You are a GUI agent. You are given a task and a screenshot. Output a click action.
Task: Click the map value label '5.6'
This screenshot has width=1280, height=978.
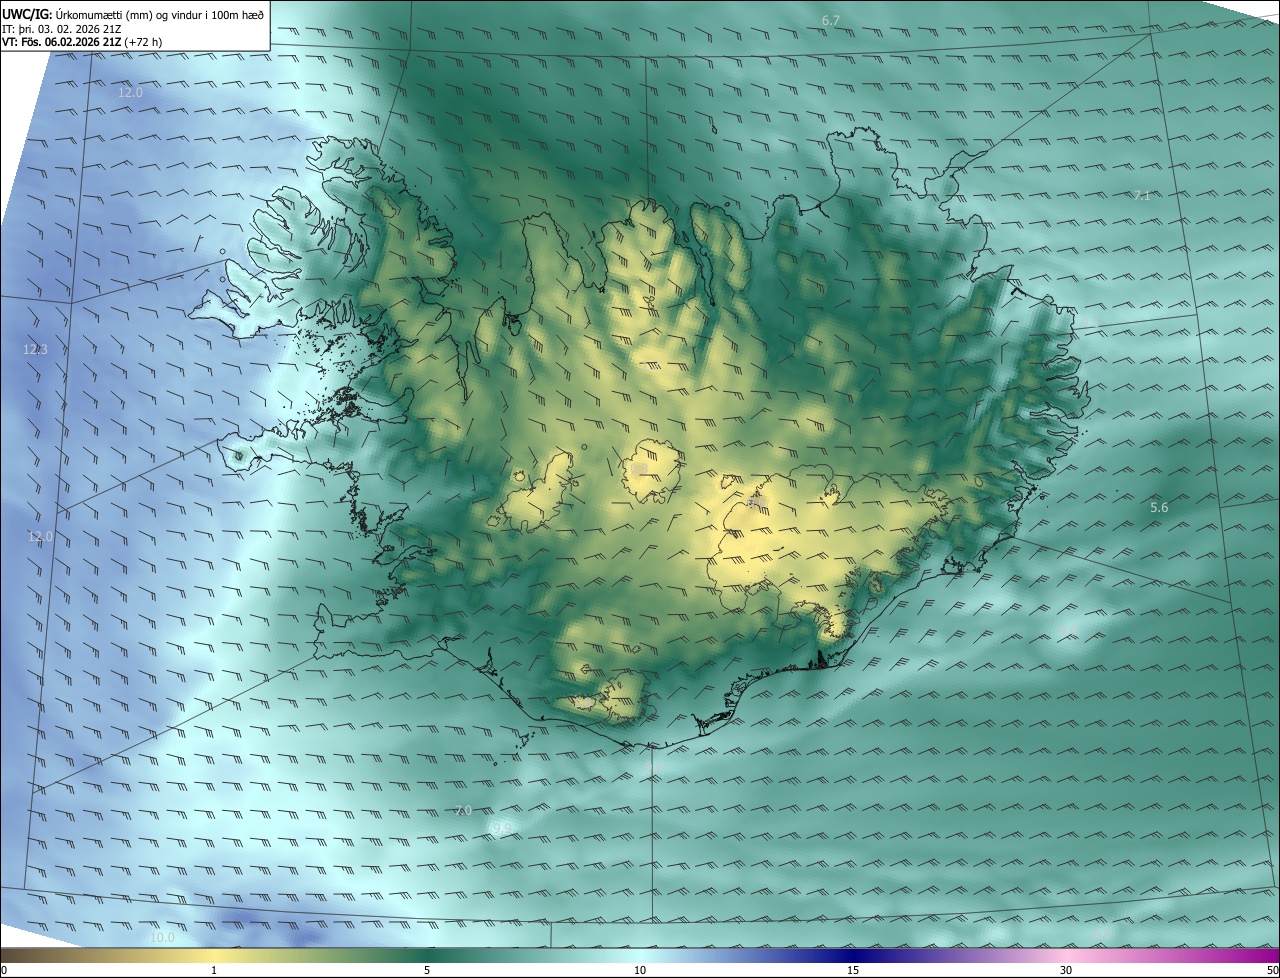click(x=1159, y=508)
